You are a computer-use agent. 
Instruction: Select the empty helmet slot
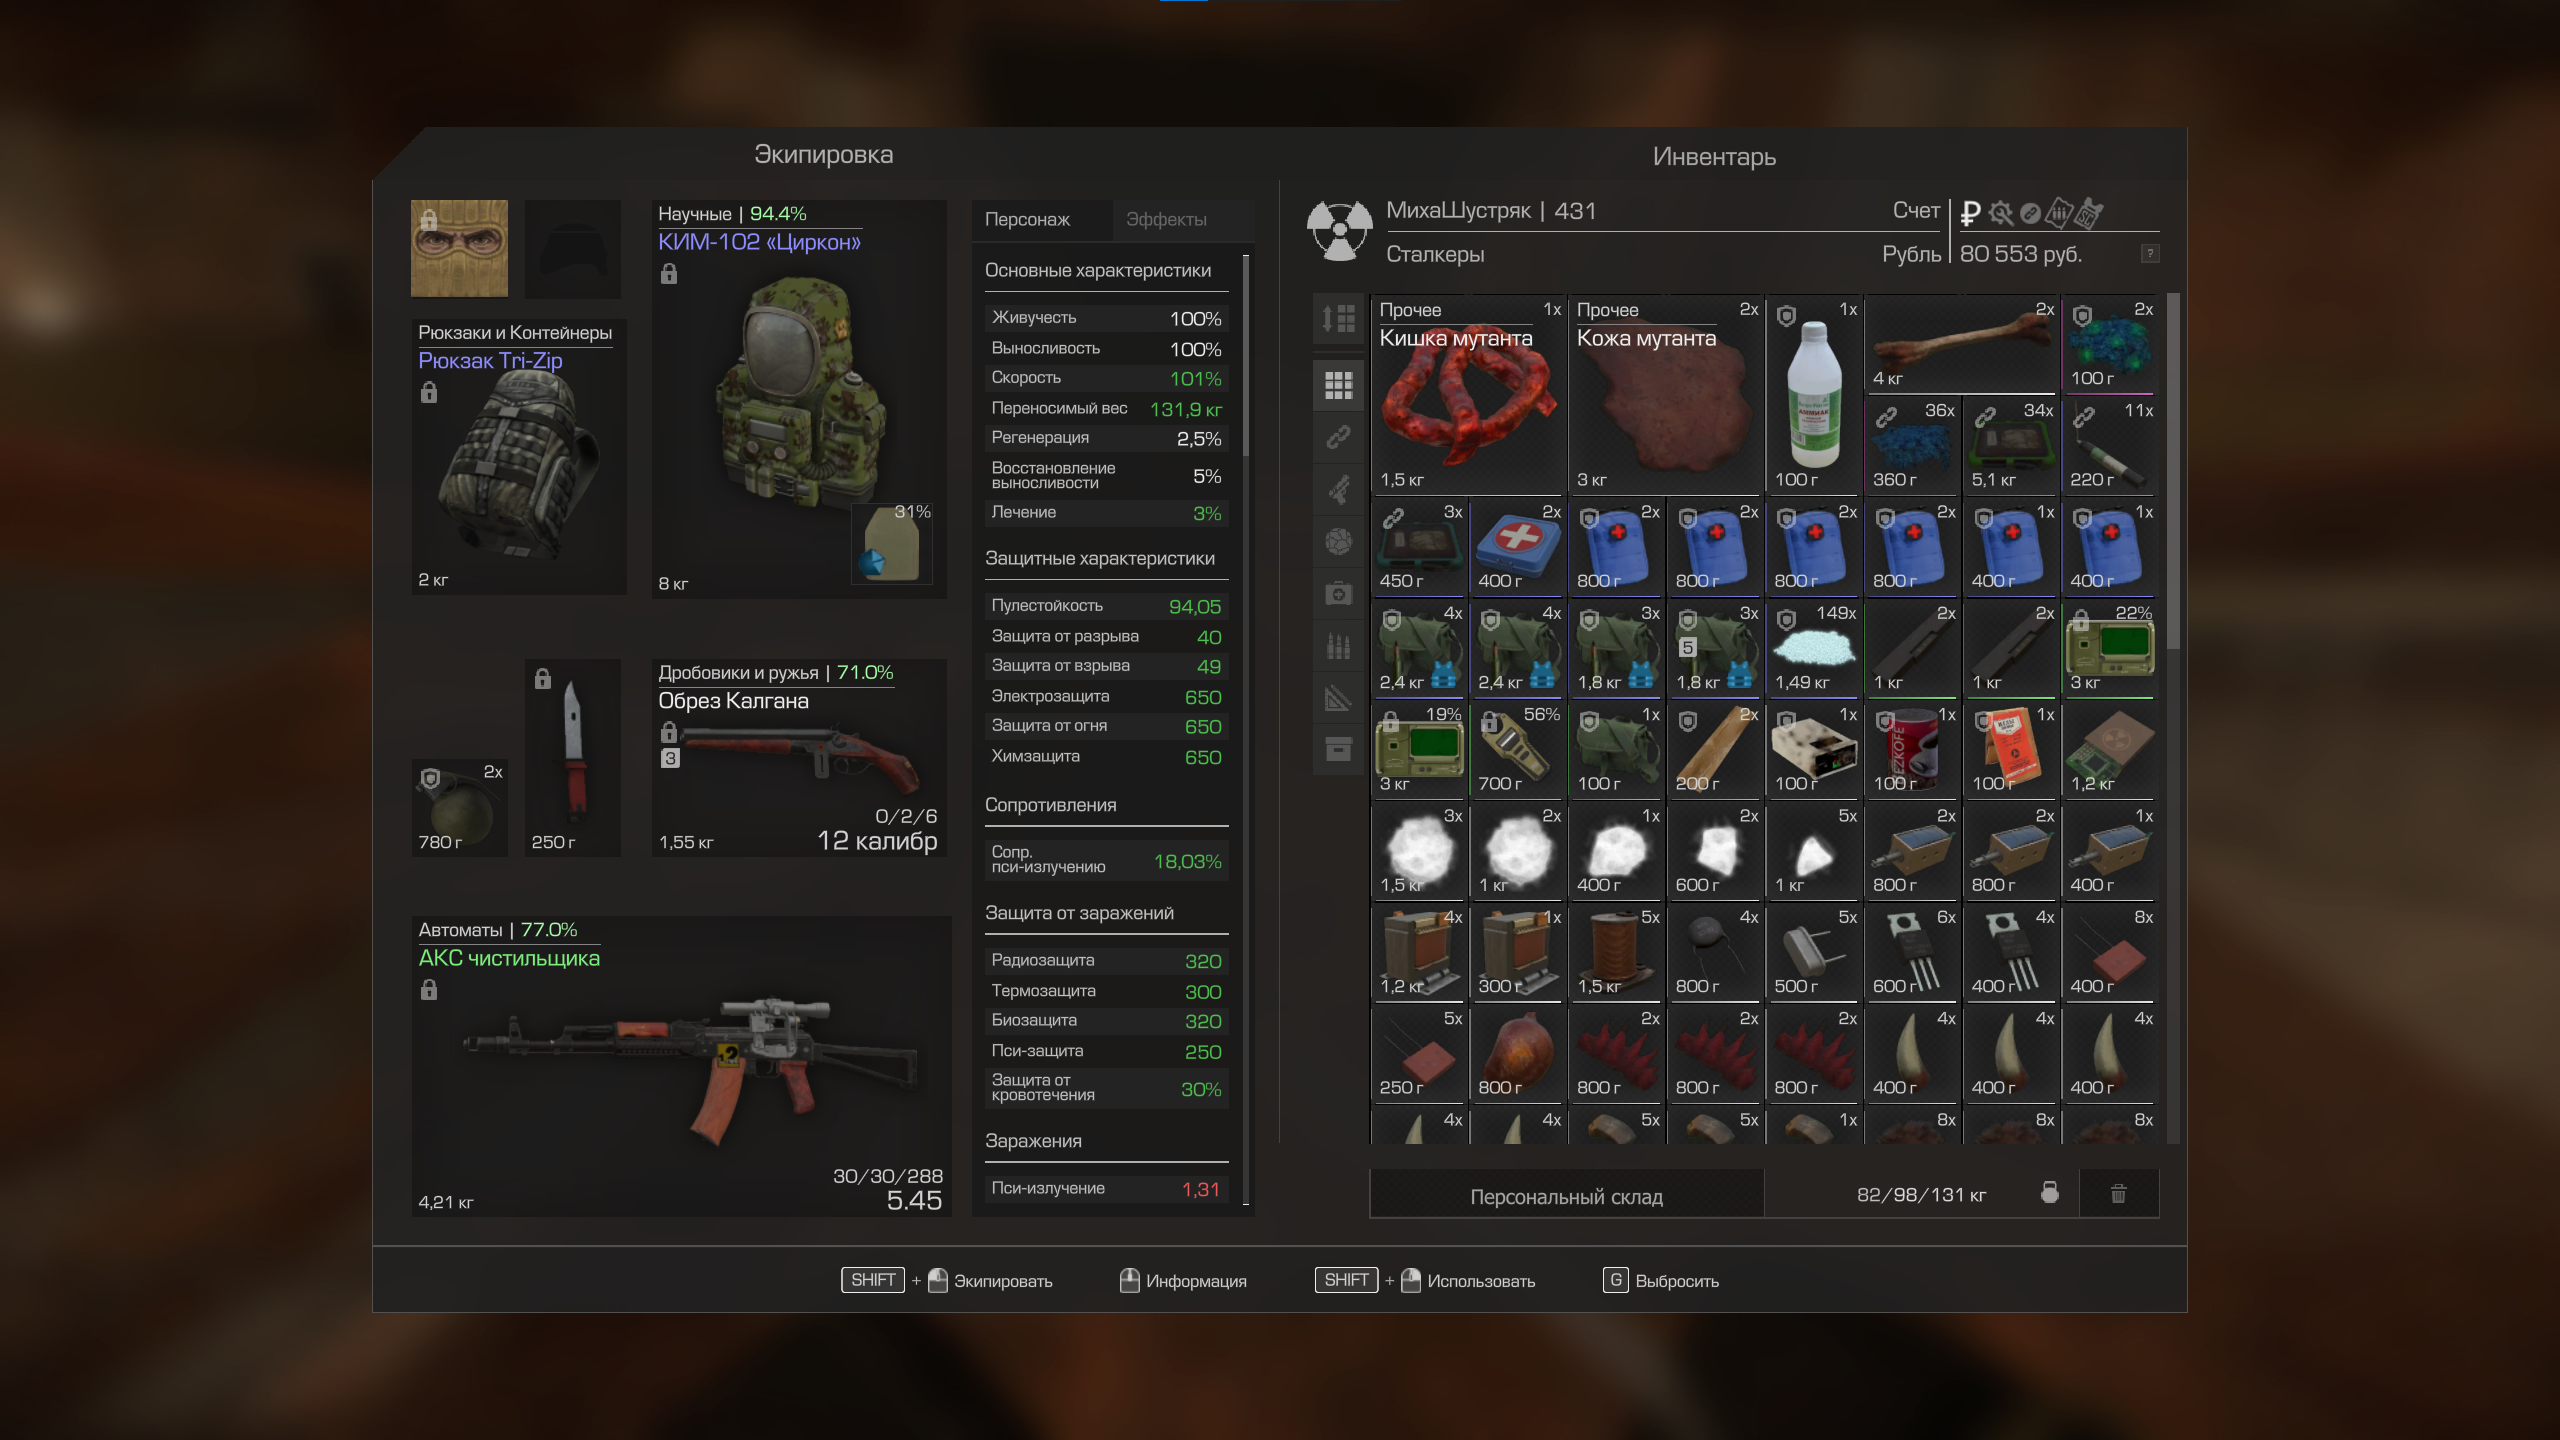[573, 248]
